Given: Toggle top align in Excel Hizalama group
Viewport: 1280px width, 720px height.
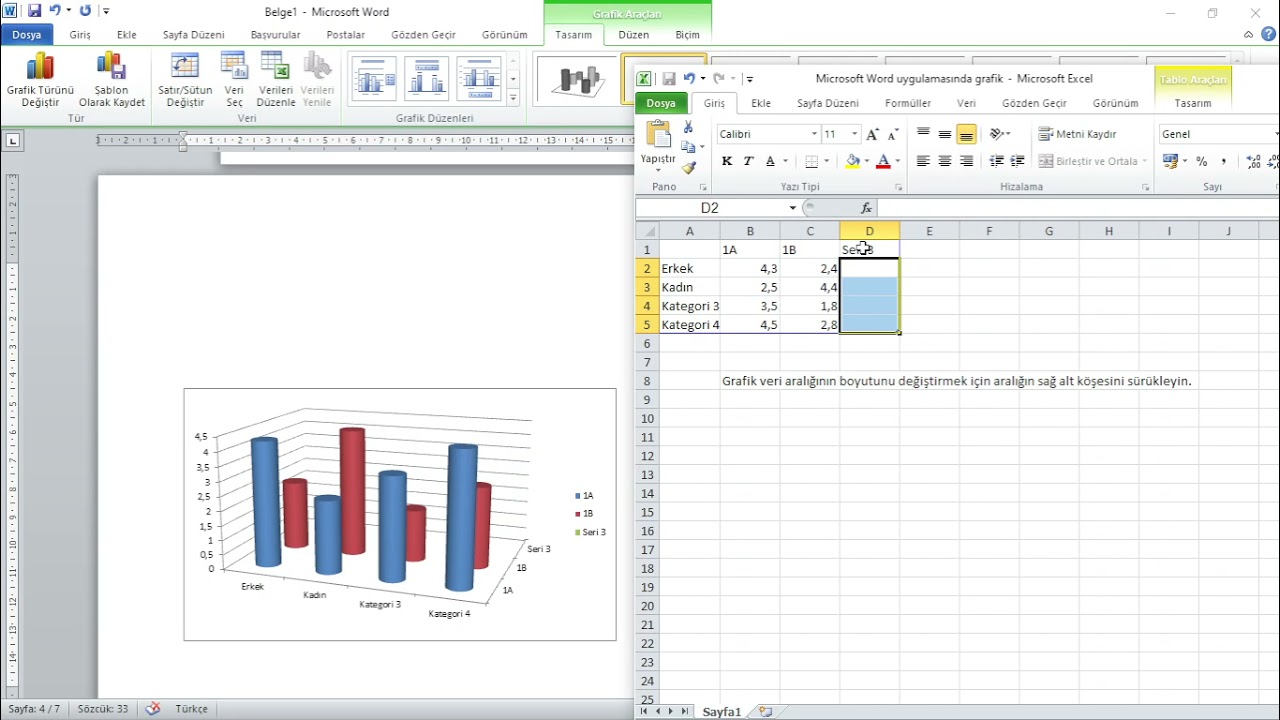Looking at the screenshot, I should point(923,134).
